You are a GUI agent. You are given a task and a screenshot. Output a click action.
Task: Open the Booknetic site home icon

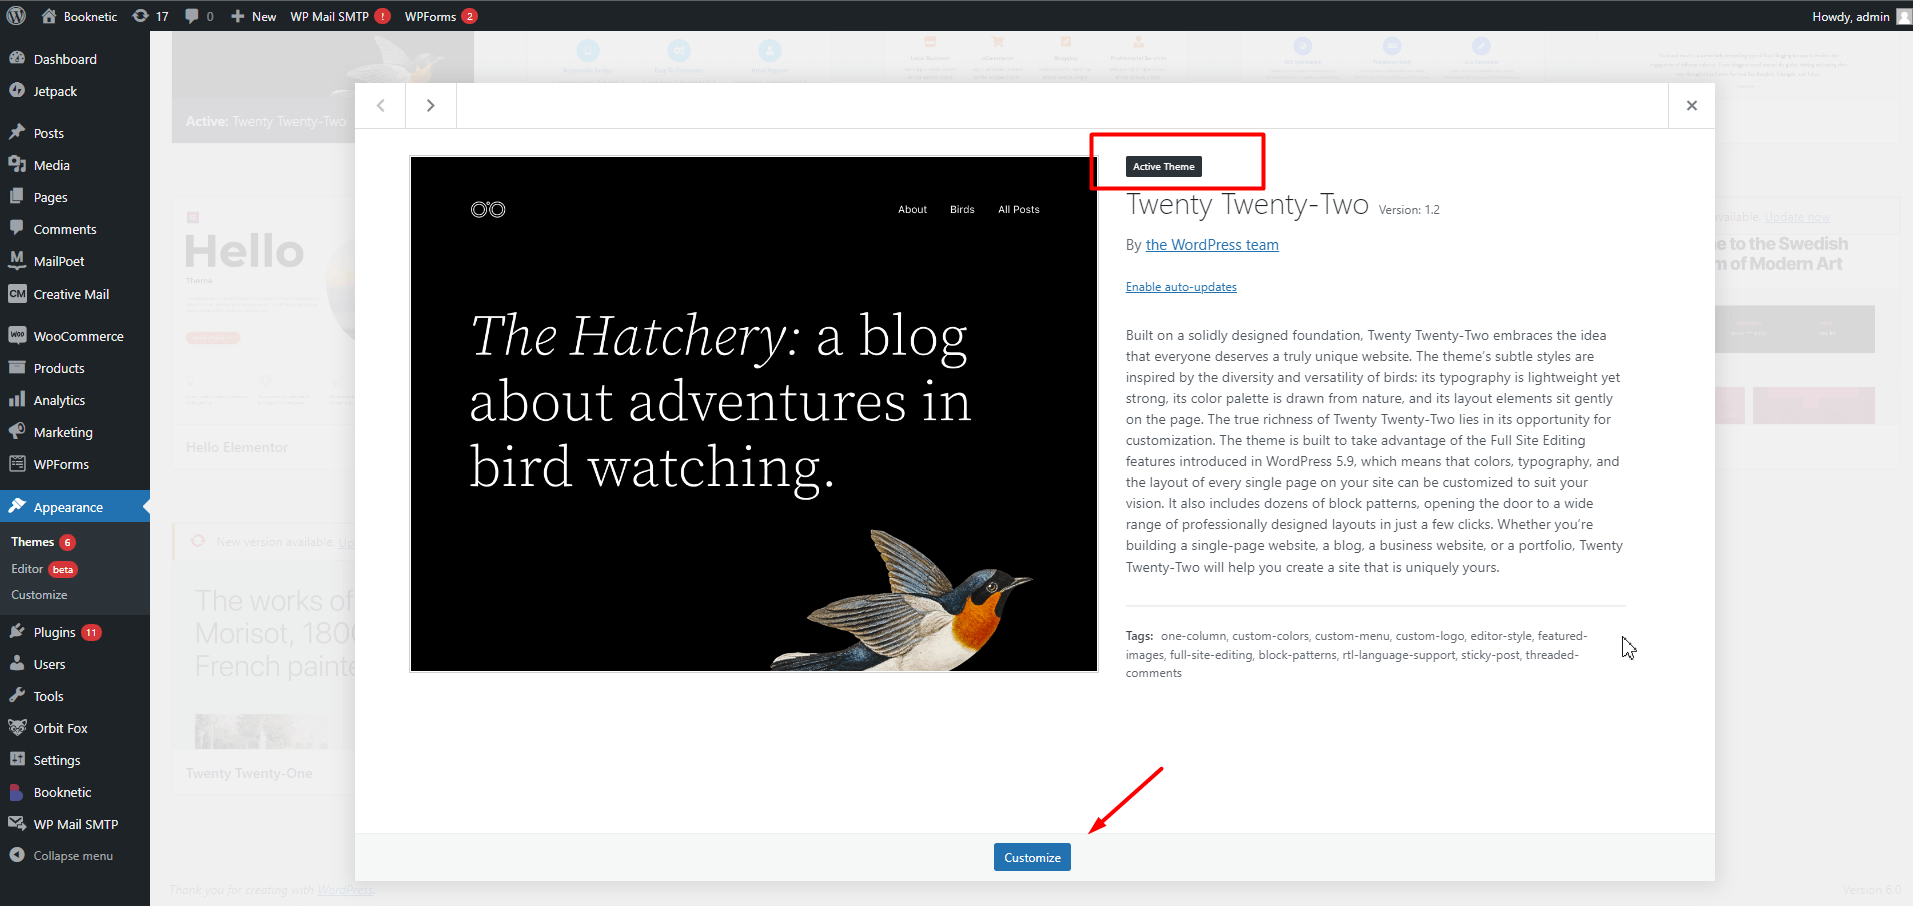(49, 16)
